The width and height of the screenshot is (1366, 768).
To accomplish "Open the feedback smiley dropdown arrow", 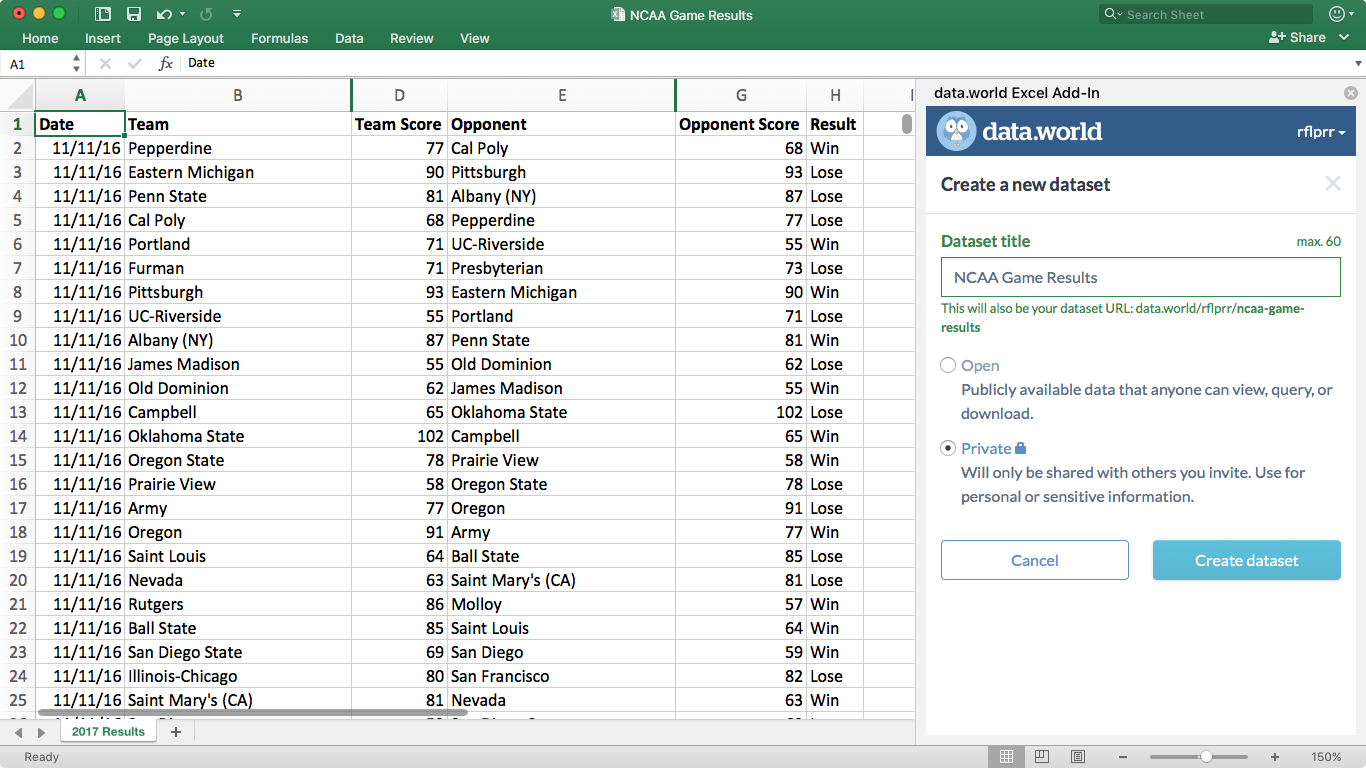I will (1354, 14).
